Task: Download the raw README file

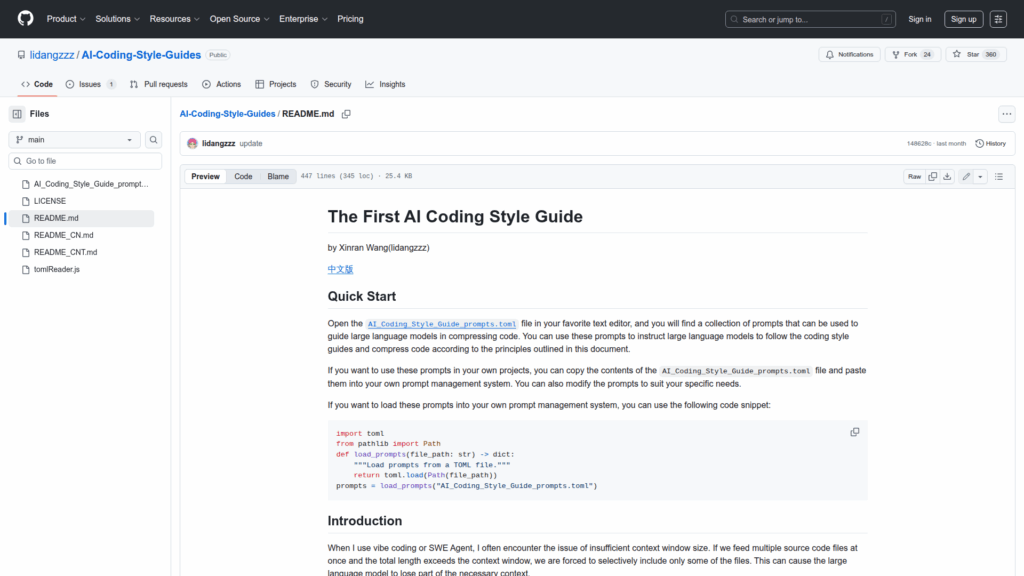Action: 947,177
